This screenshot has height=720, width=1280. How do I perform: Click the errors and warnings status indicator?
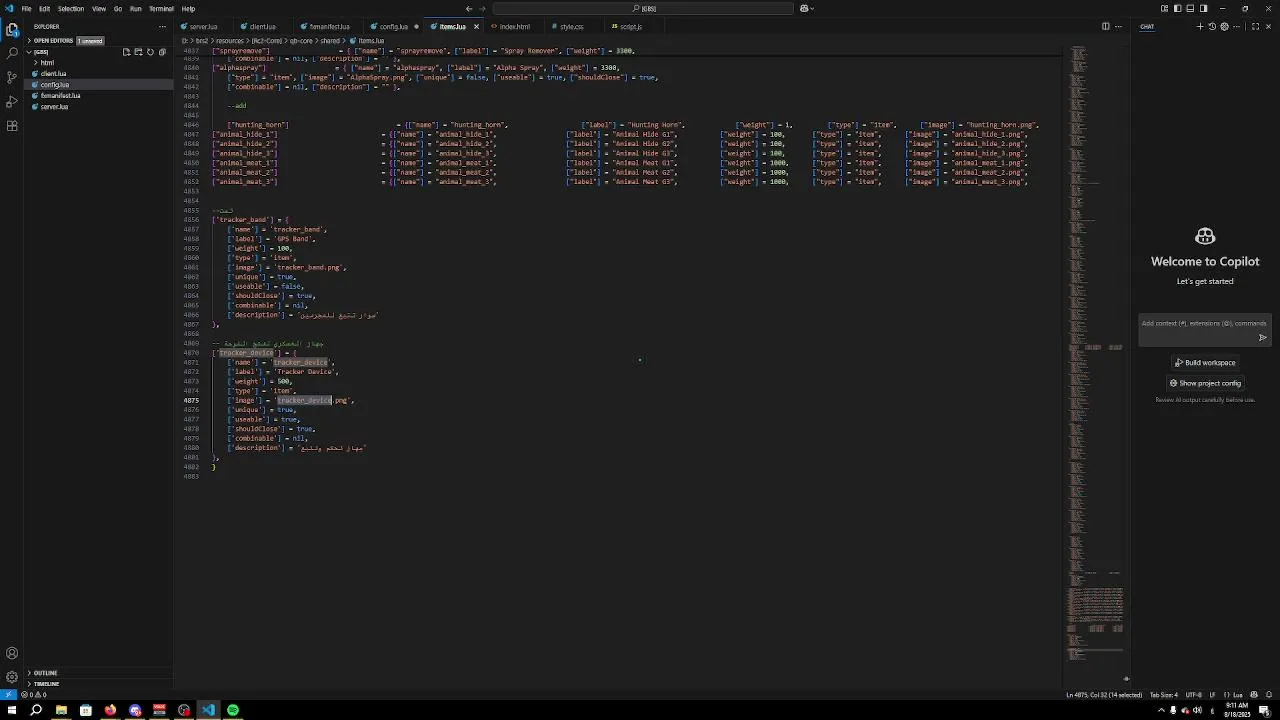coord(33,695)
